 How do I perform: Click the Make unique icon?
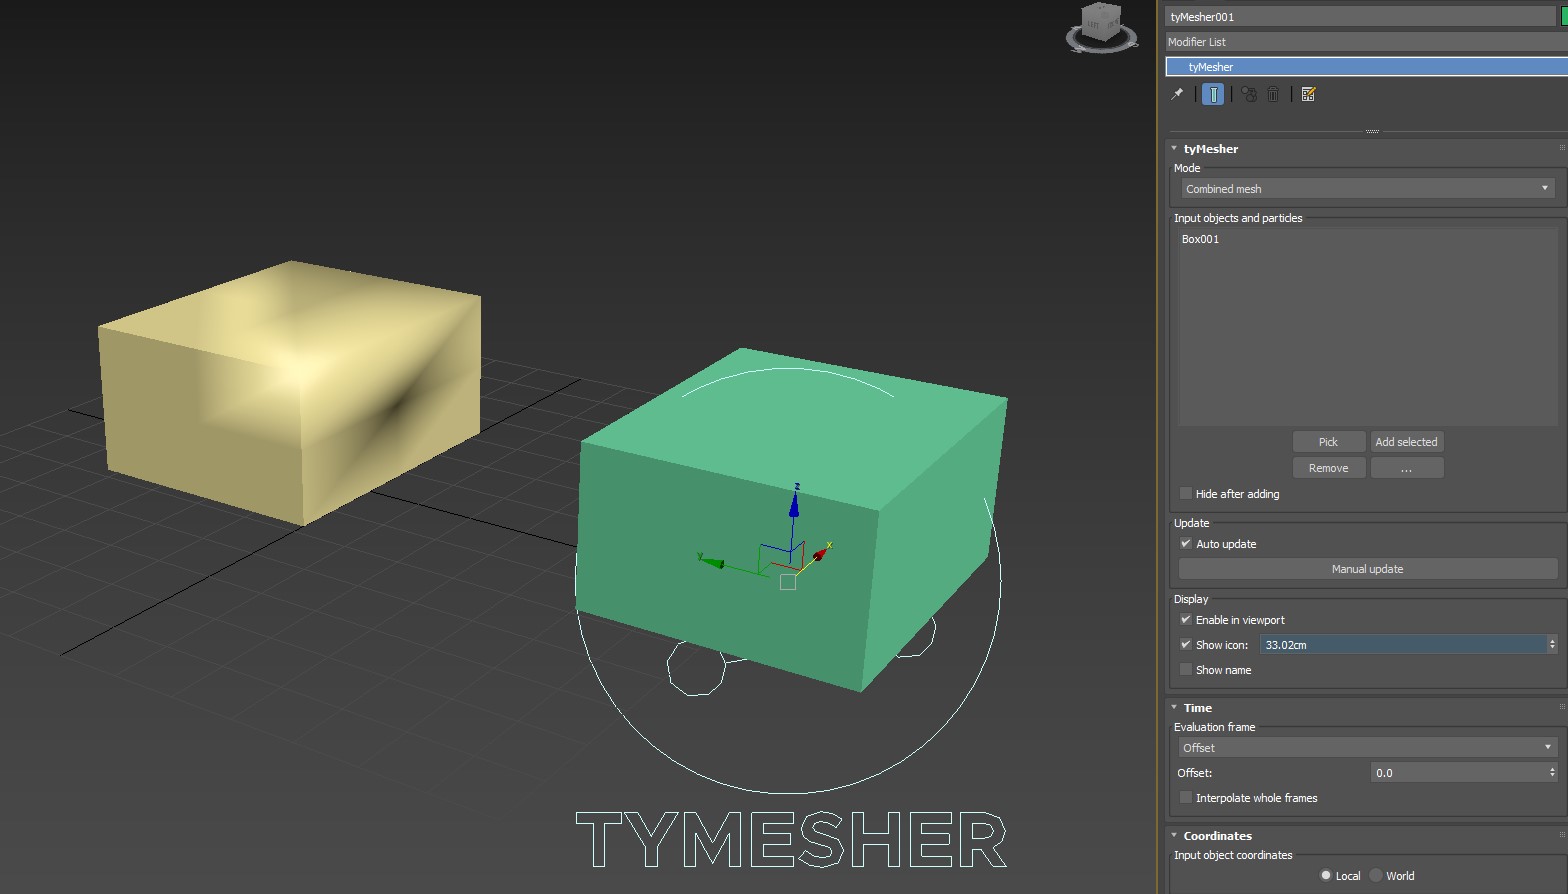(1249, 94)
